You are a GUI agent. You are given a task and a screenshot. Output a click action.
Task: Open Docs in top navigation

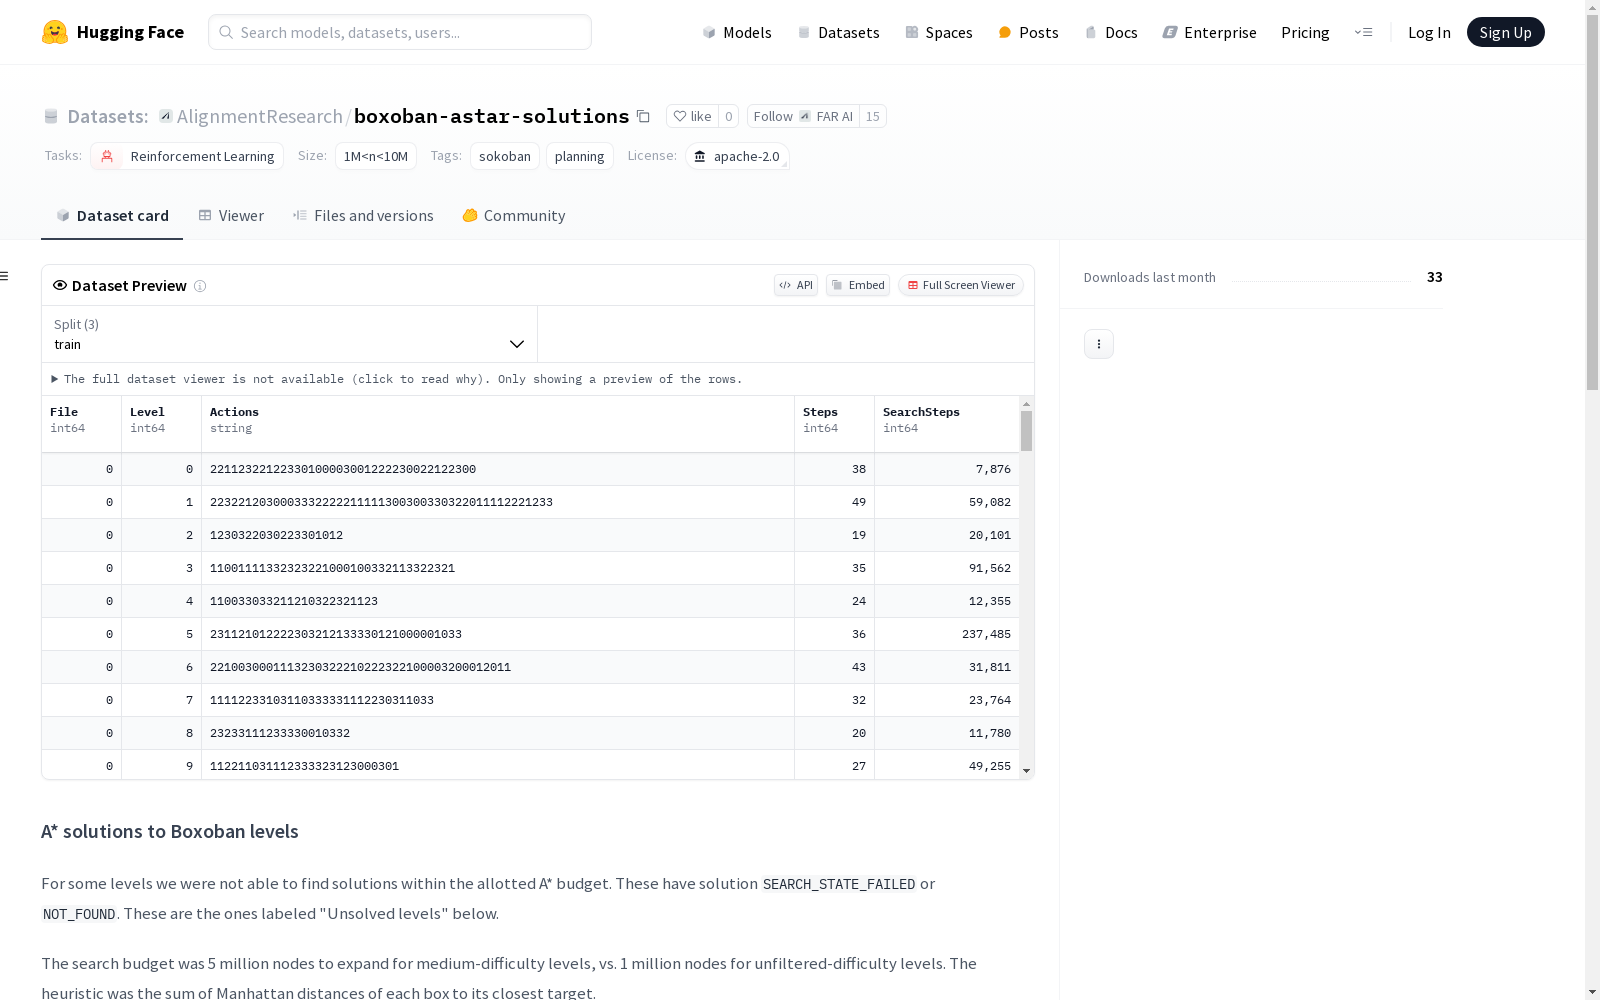point(1111,32)
